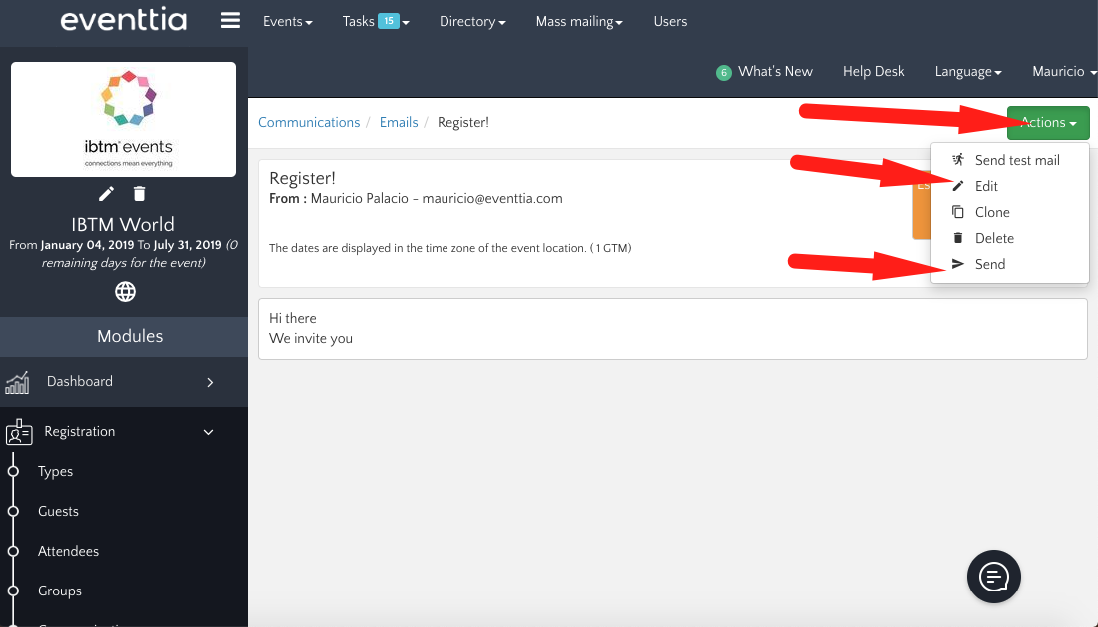The width and height of the screenshot is (1098, 627).
Task: Click the hamburger menu icon
Action: click(x=230, y=21)
